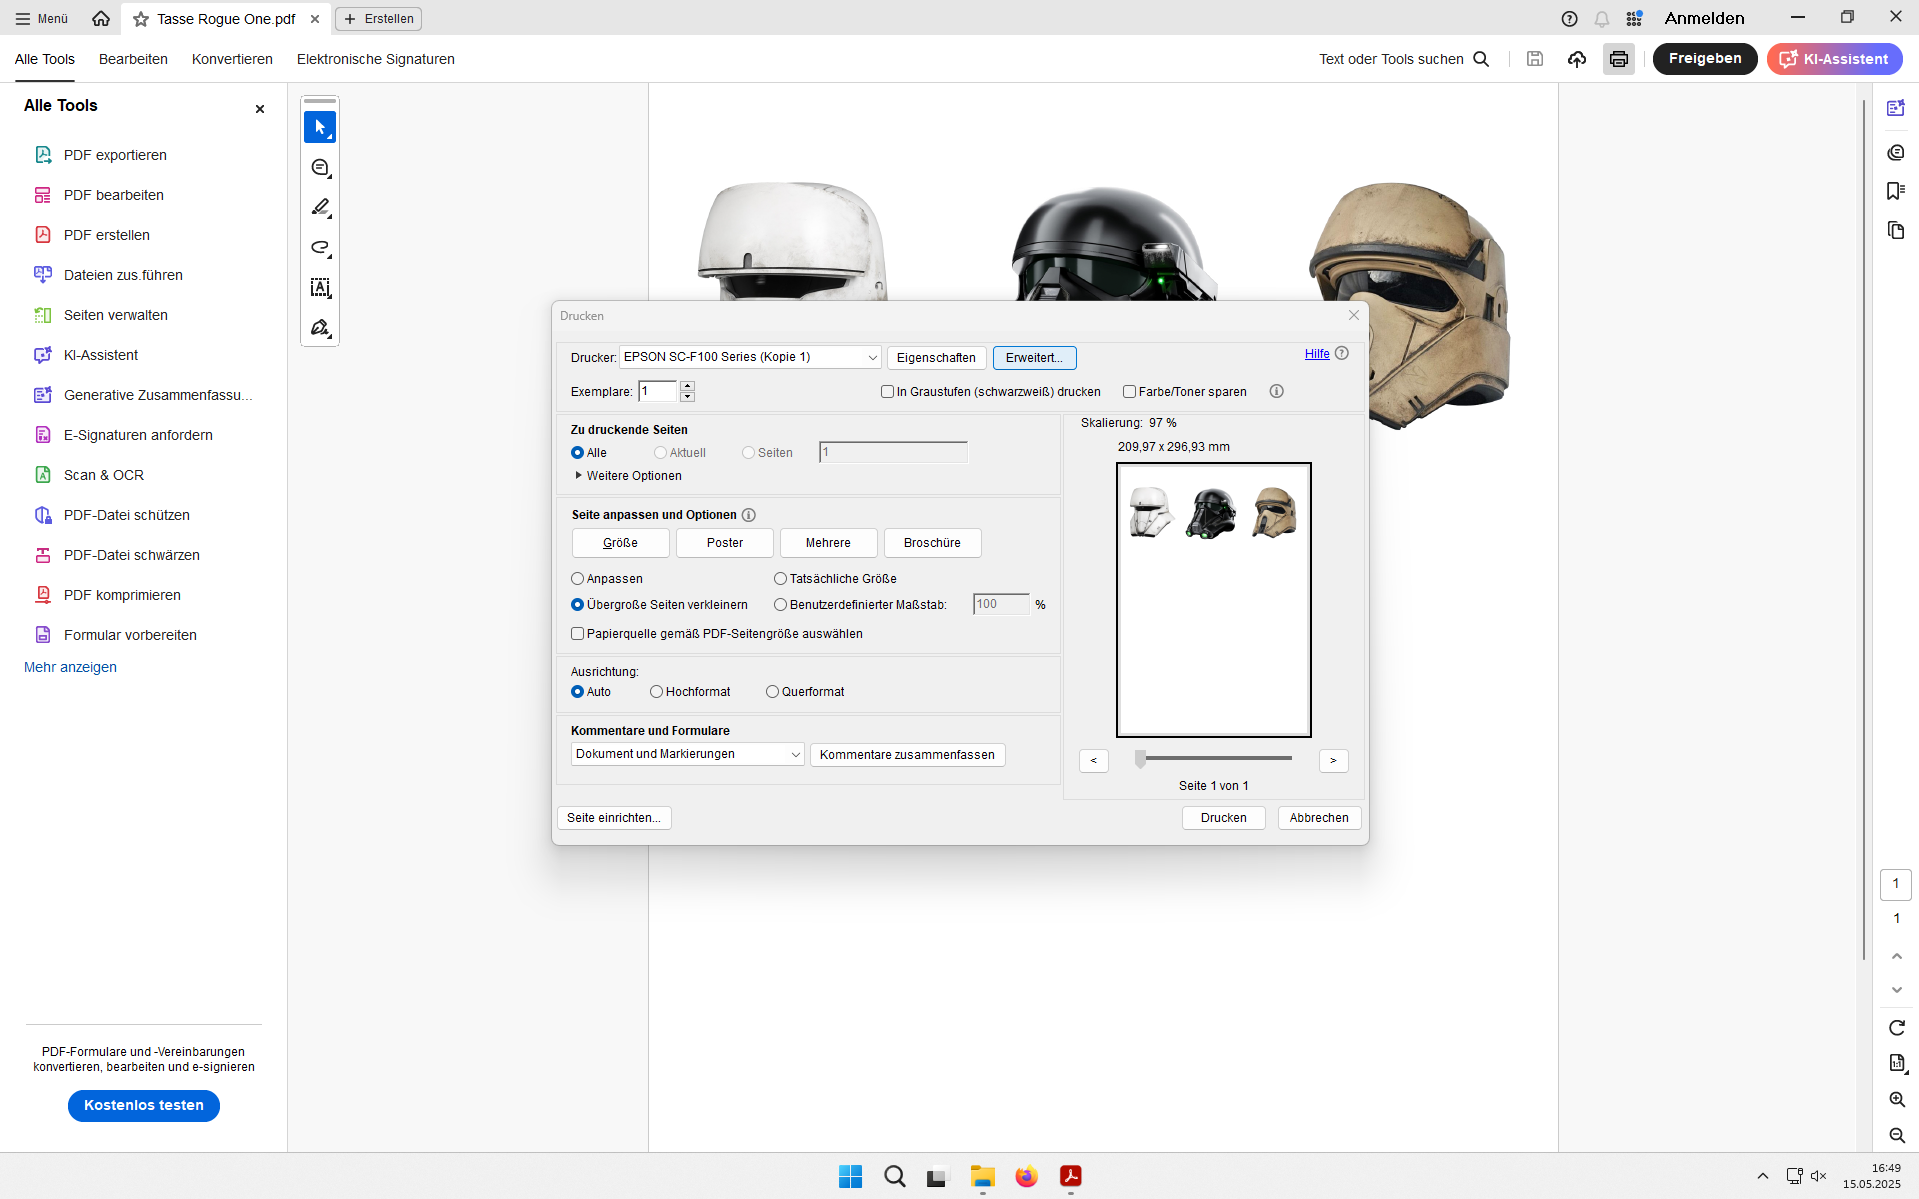Click the rotate page icon
The width and height of the screenshot is (1919, 1199).
tap(1897, 1028)
